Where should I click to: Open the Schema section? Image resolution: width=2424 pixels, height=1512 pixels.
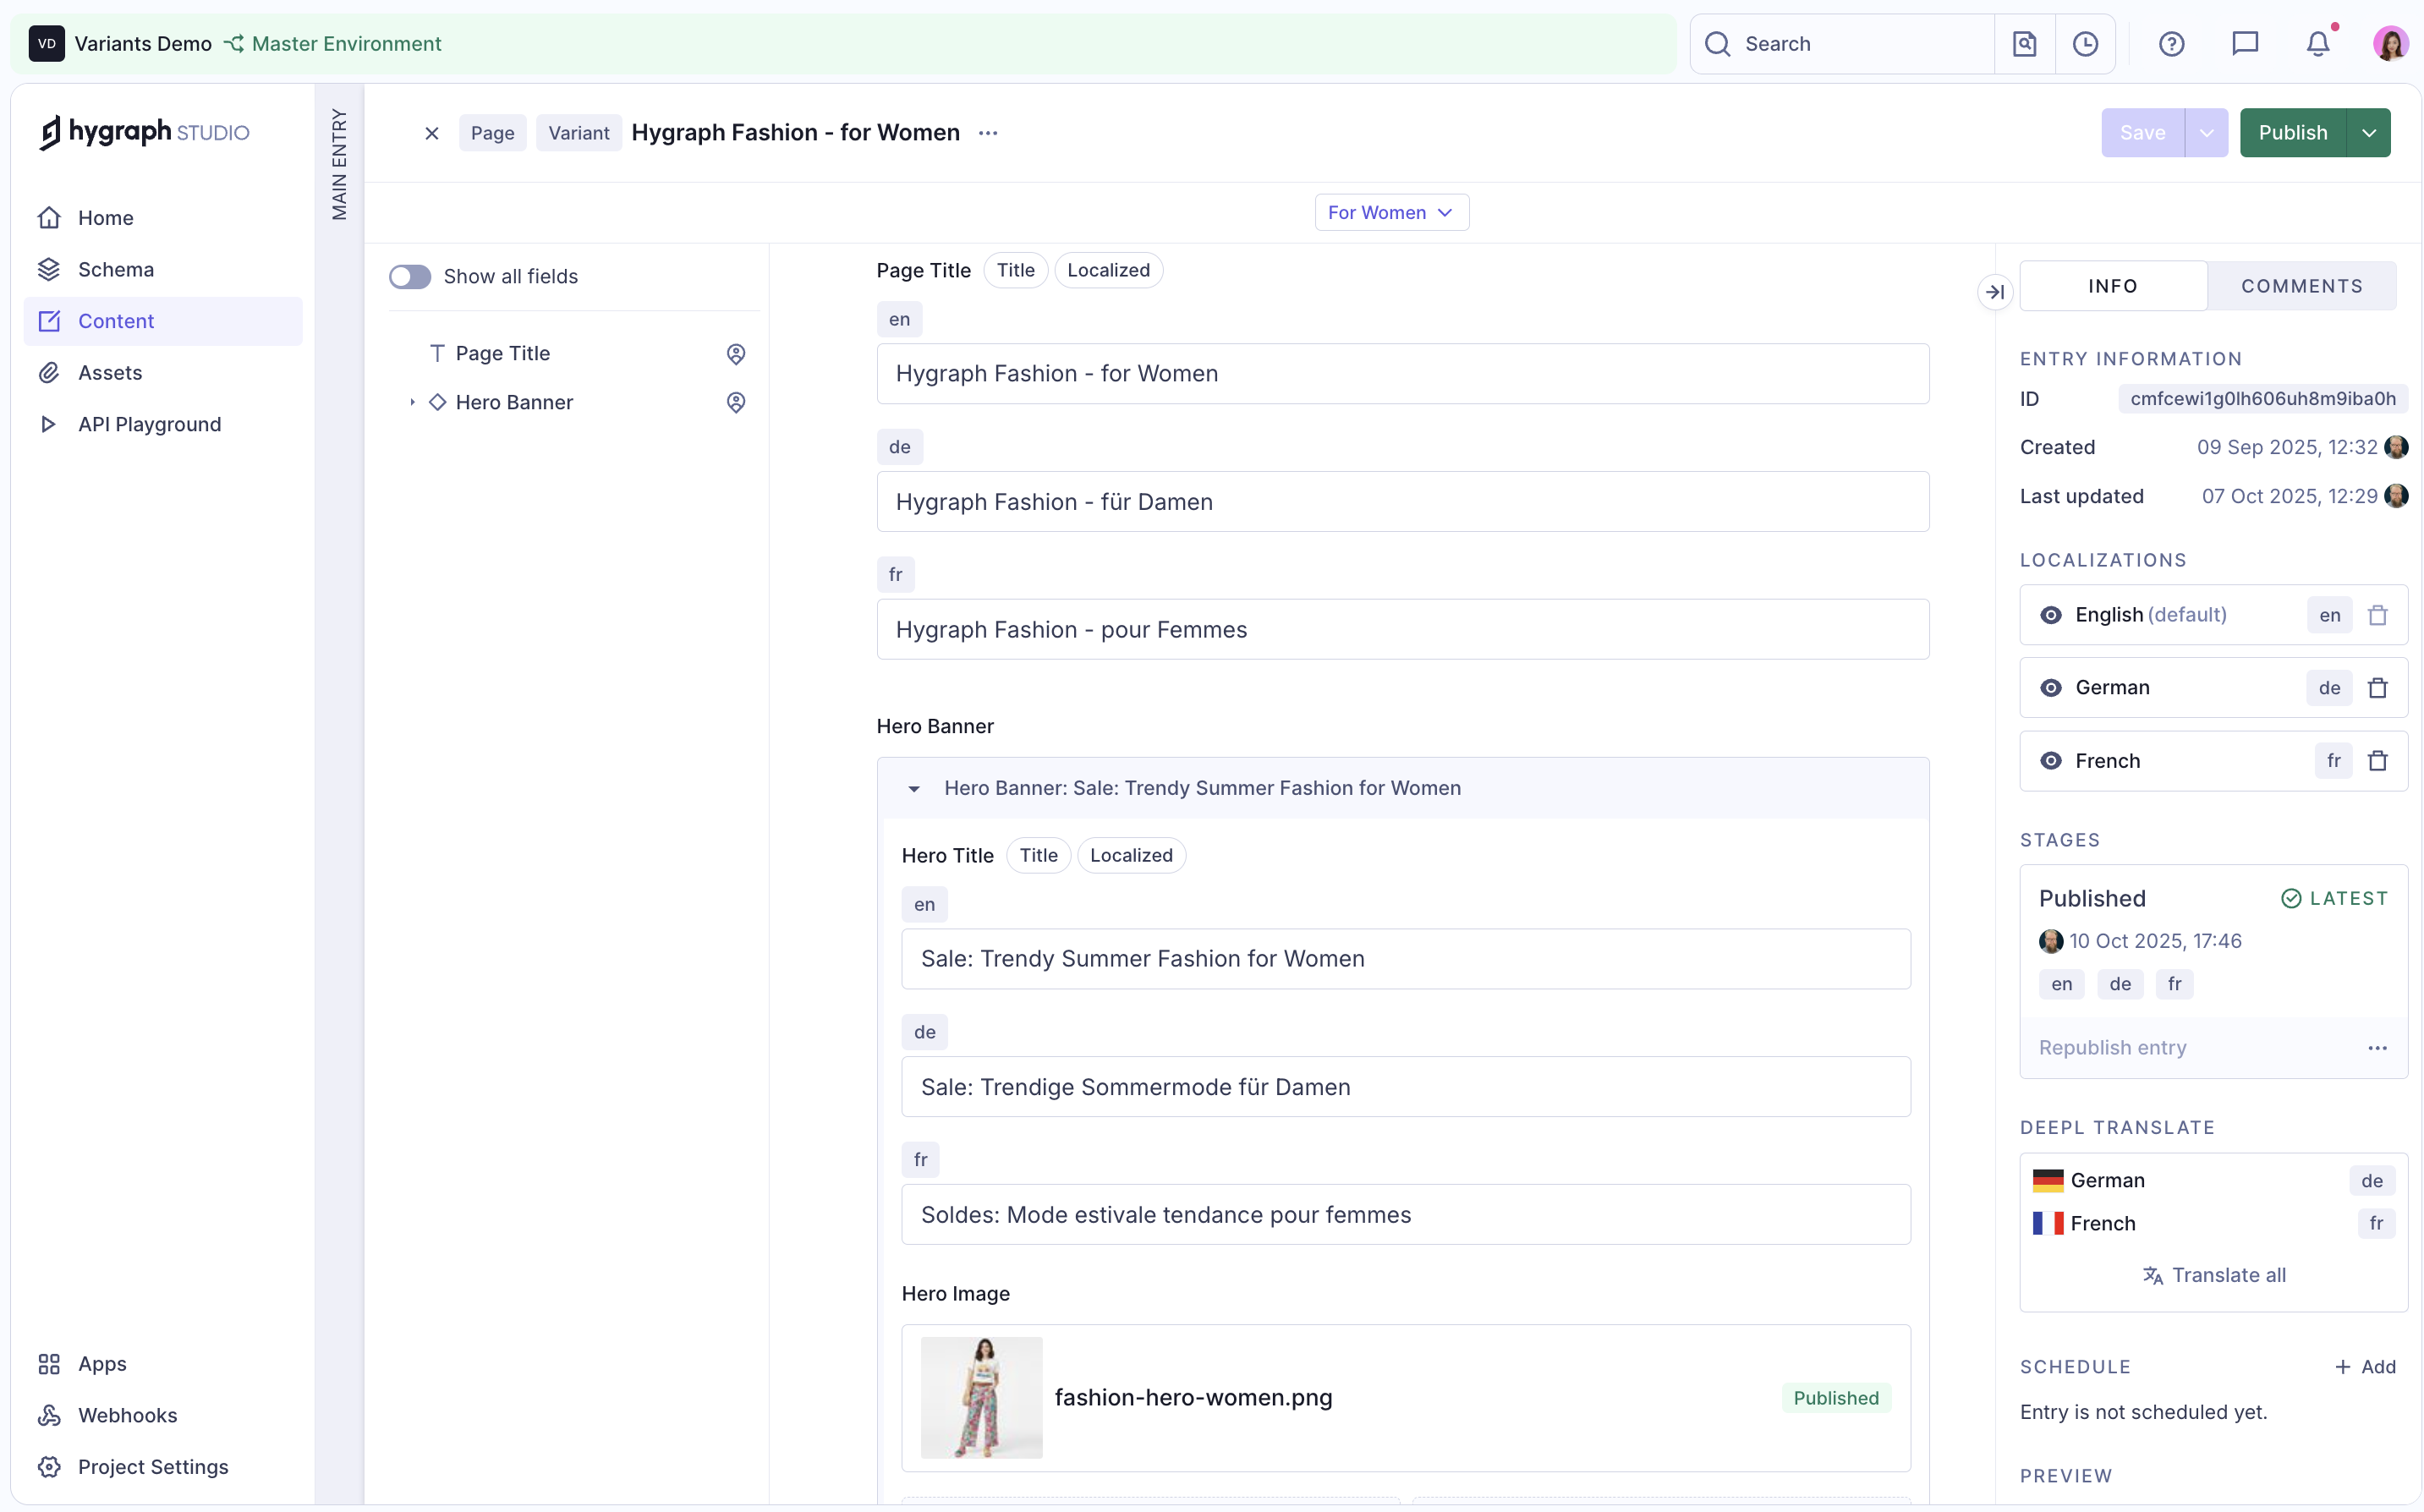pos(117,269)
